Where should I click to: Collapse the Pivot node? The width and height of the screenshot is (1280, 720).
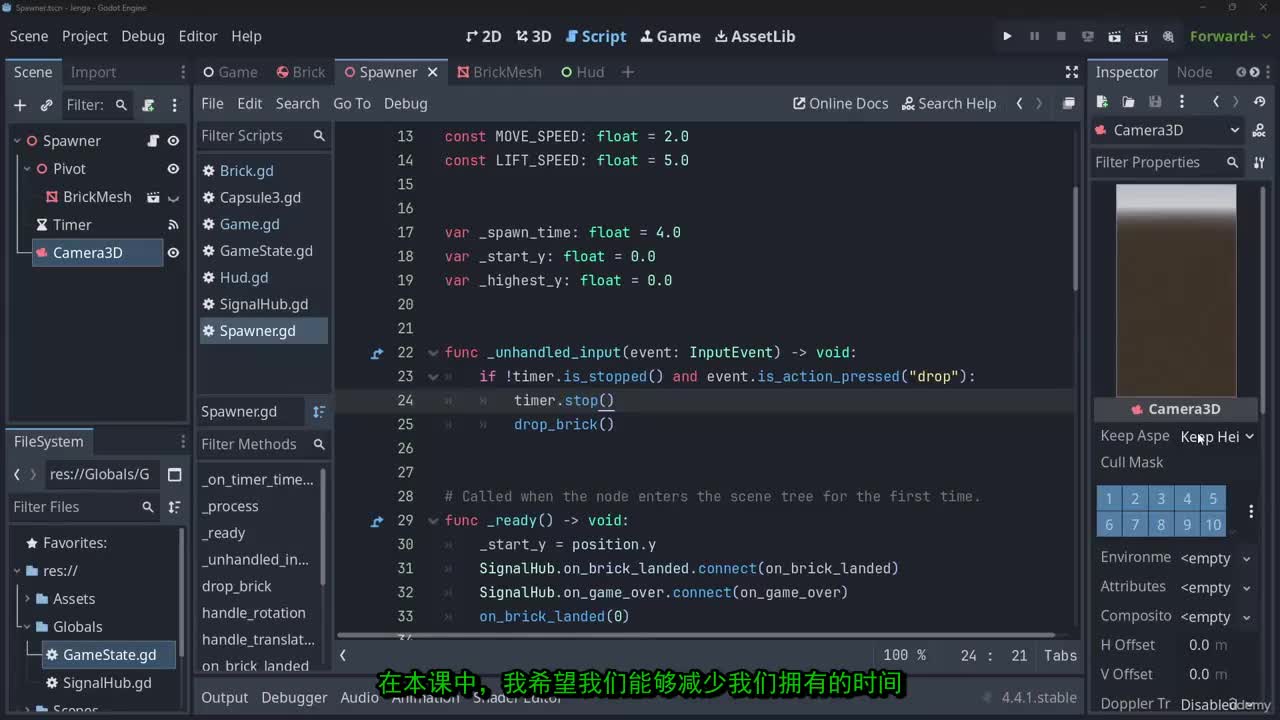[x=28, y=169]
